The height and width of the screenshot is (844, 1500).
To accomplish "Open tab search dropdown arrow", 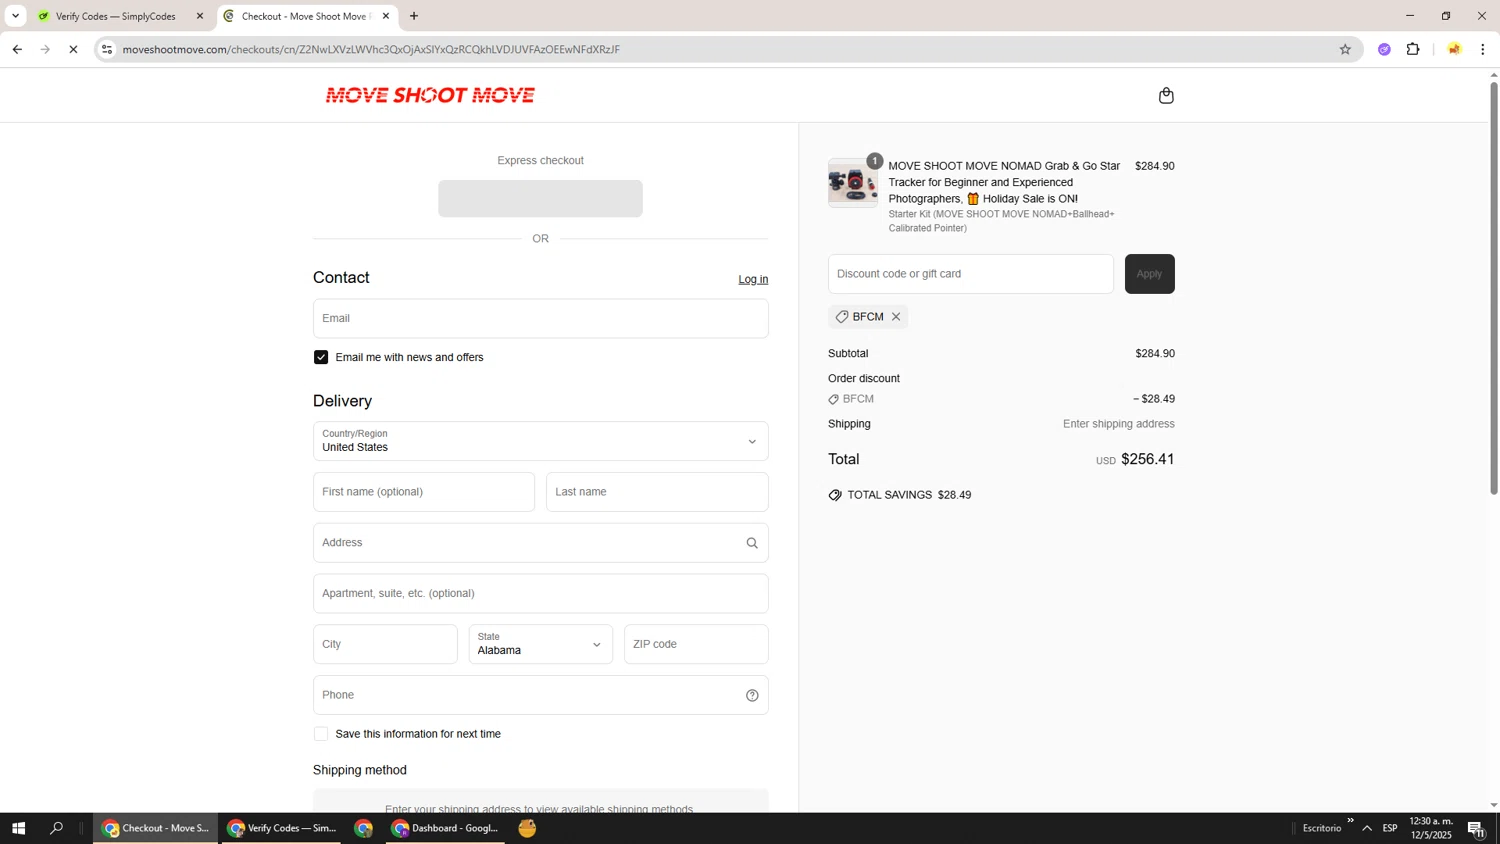I will (x=15, y=16).
